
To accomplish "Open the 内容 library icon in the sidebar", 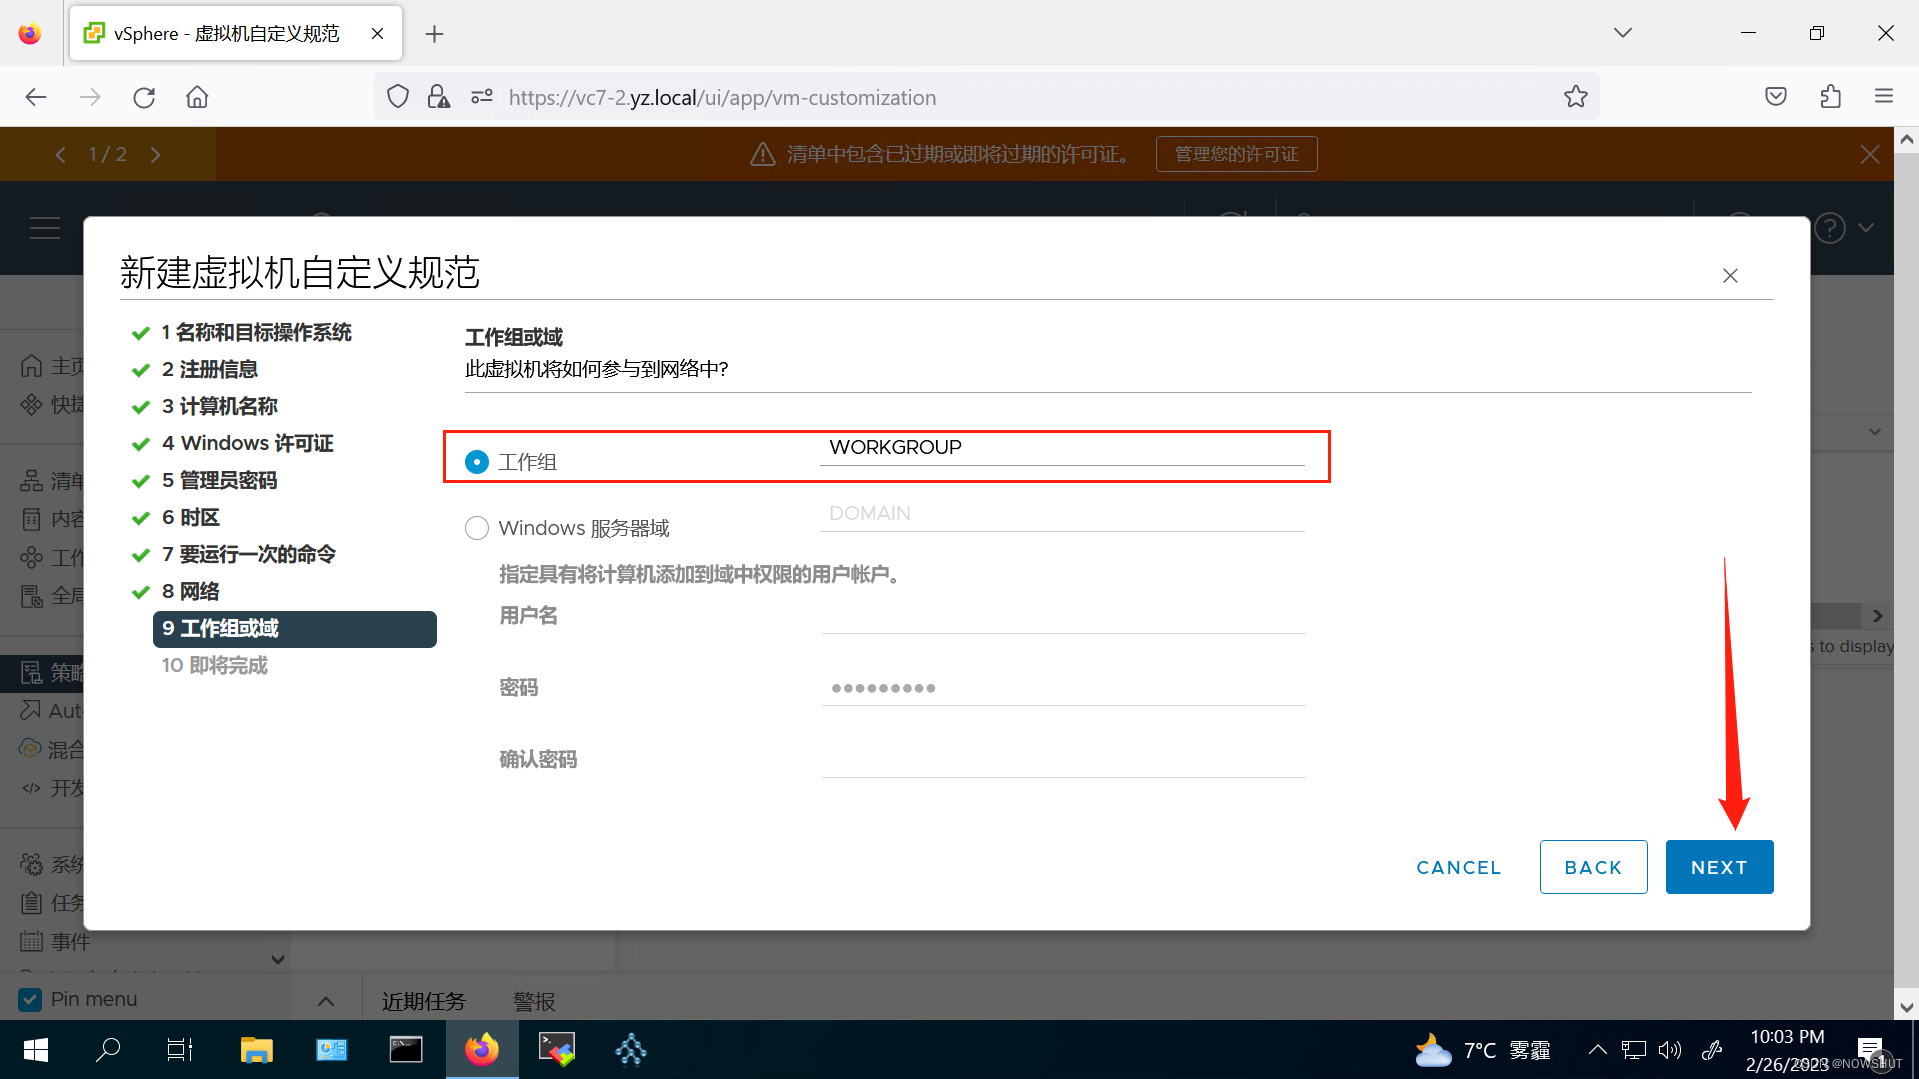I will (31, 518).
